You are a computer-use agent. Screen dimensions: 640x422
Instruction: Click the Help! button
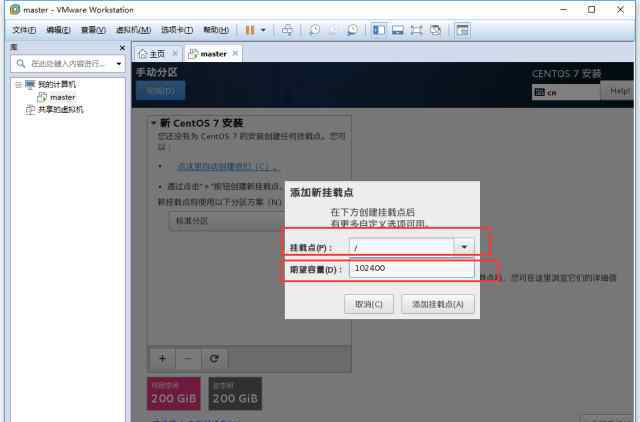click(x=619, y=91)
